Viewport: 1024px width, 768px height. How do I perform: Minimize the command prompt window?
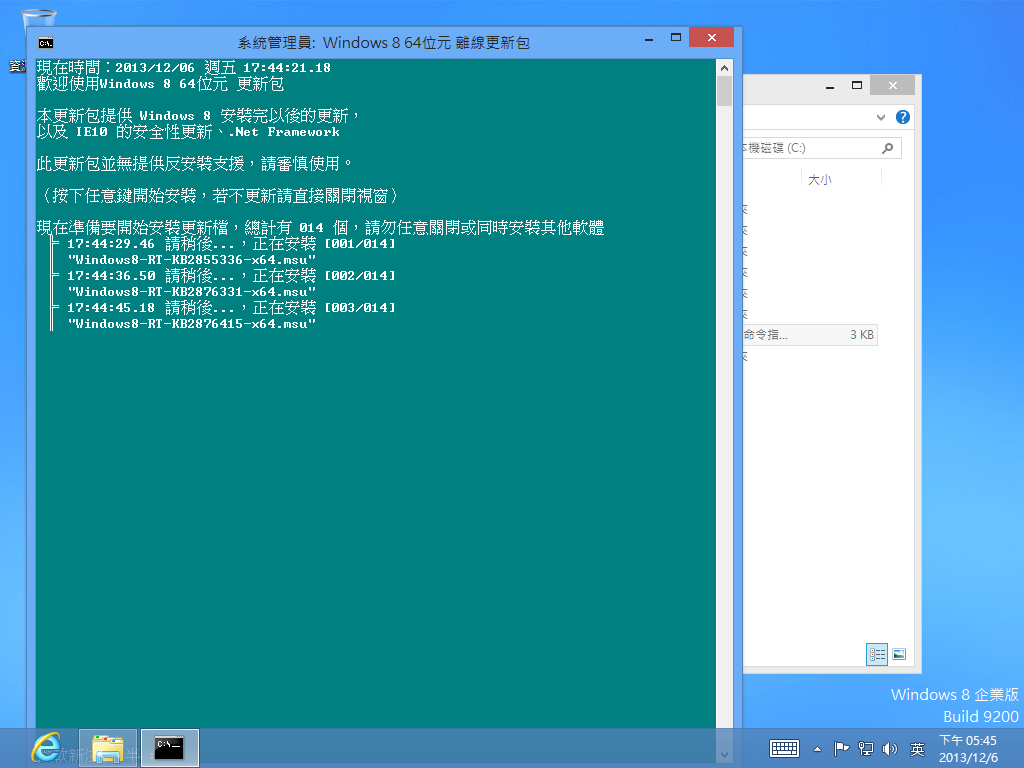coord(648,40)
